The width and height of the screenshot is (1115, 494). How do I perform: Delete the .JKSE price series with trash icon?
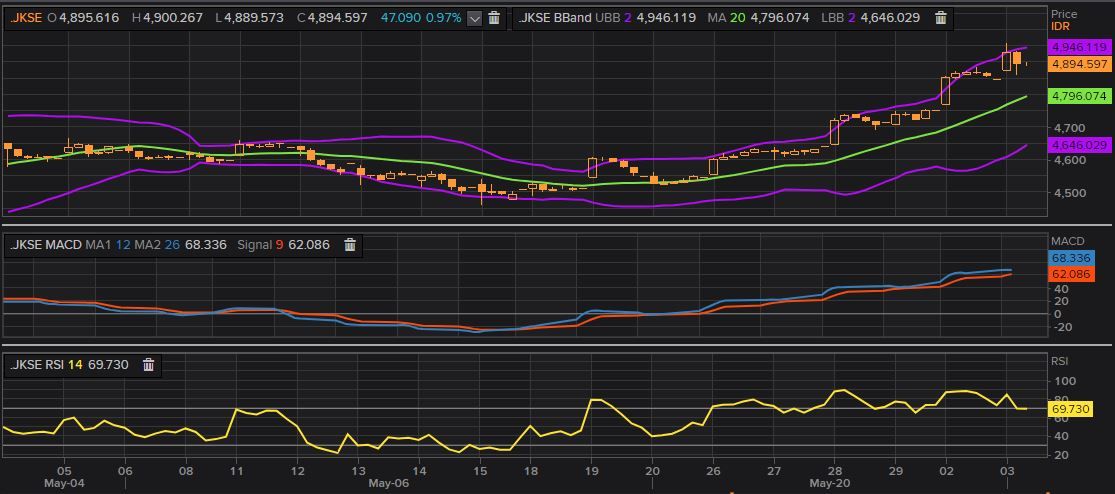(494, 18)
